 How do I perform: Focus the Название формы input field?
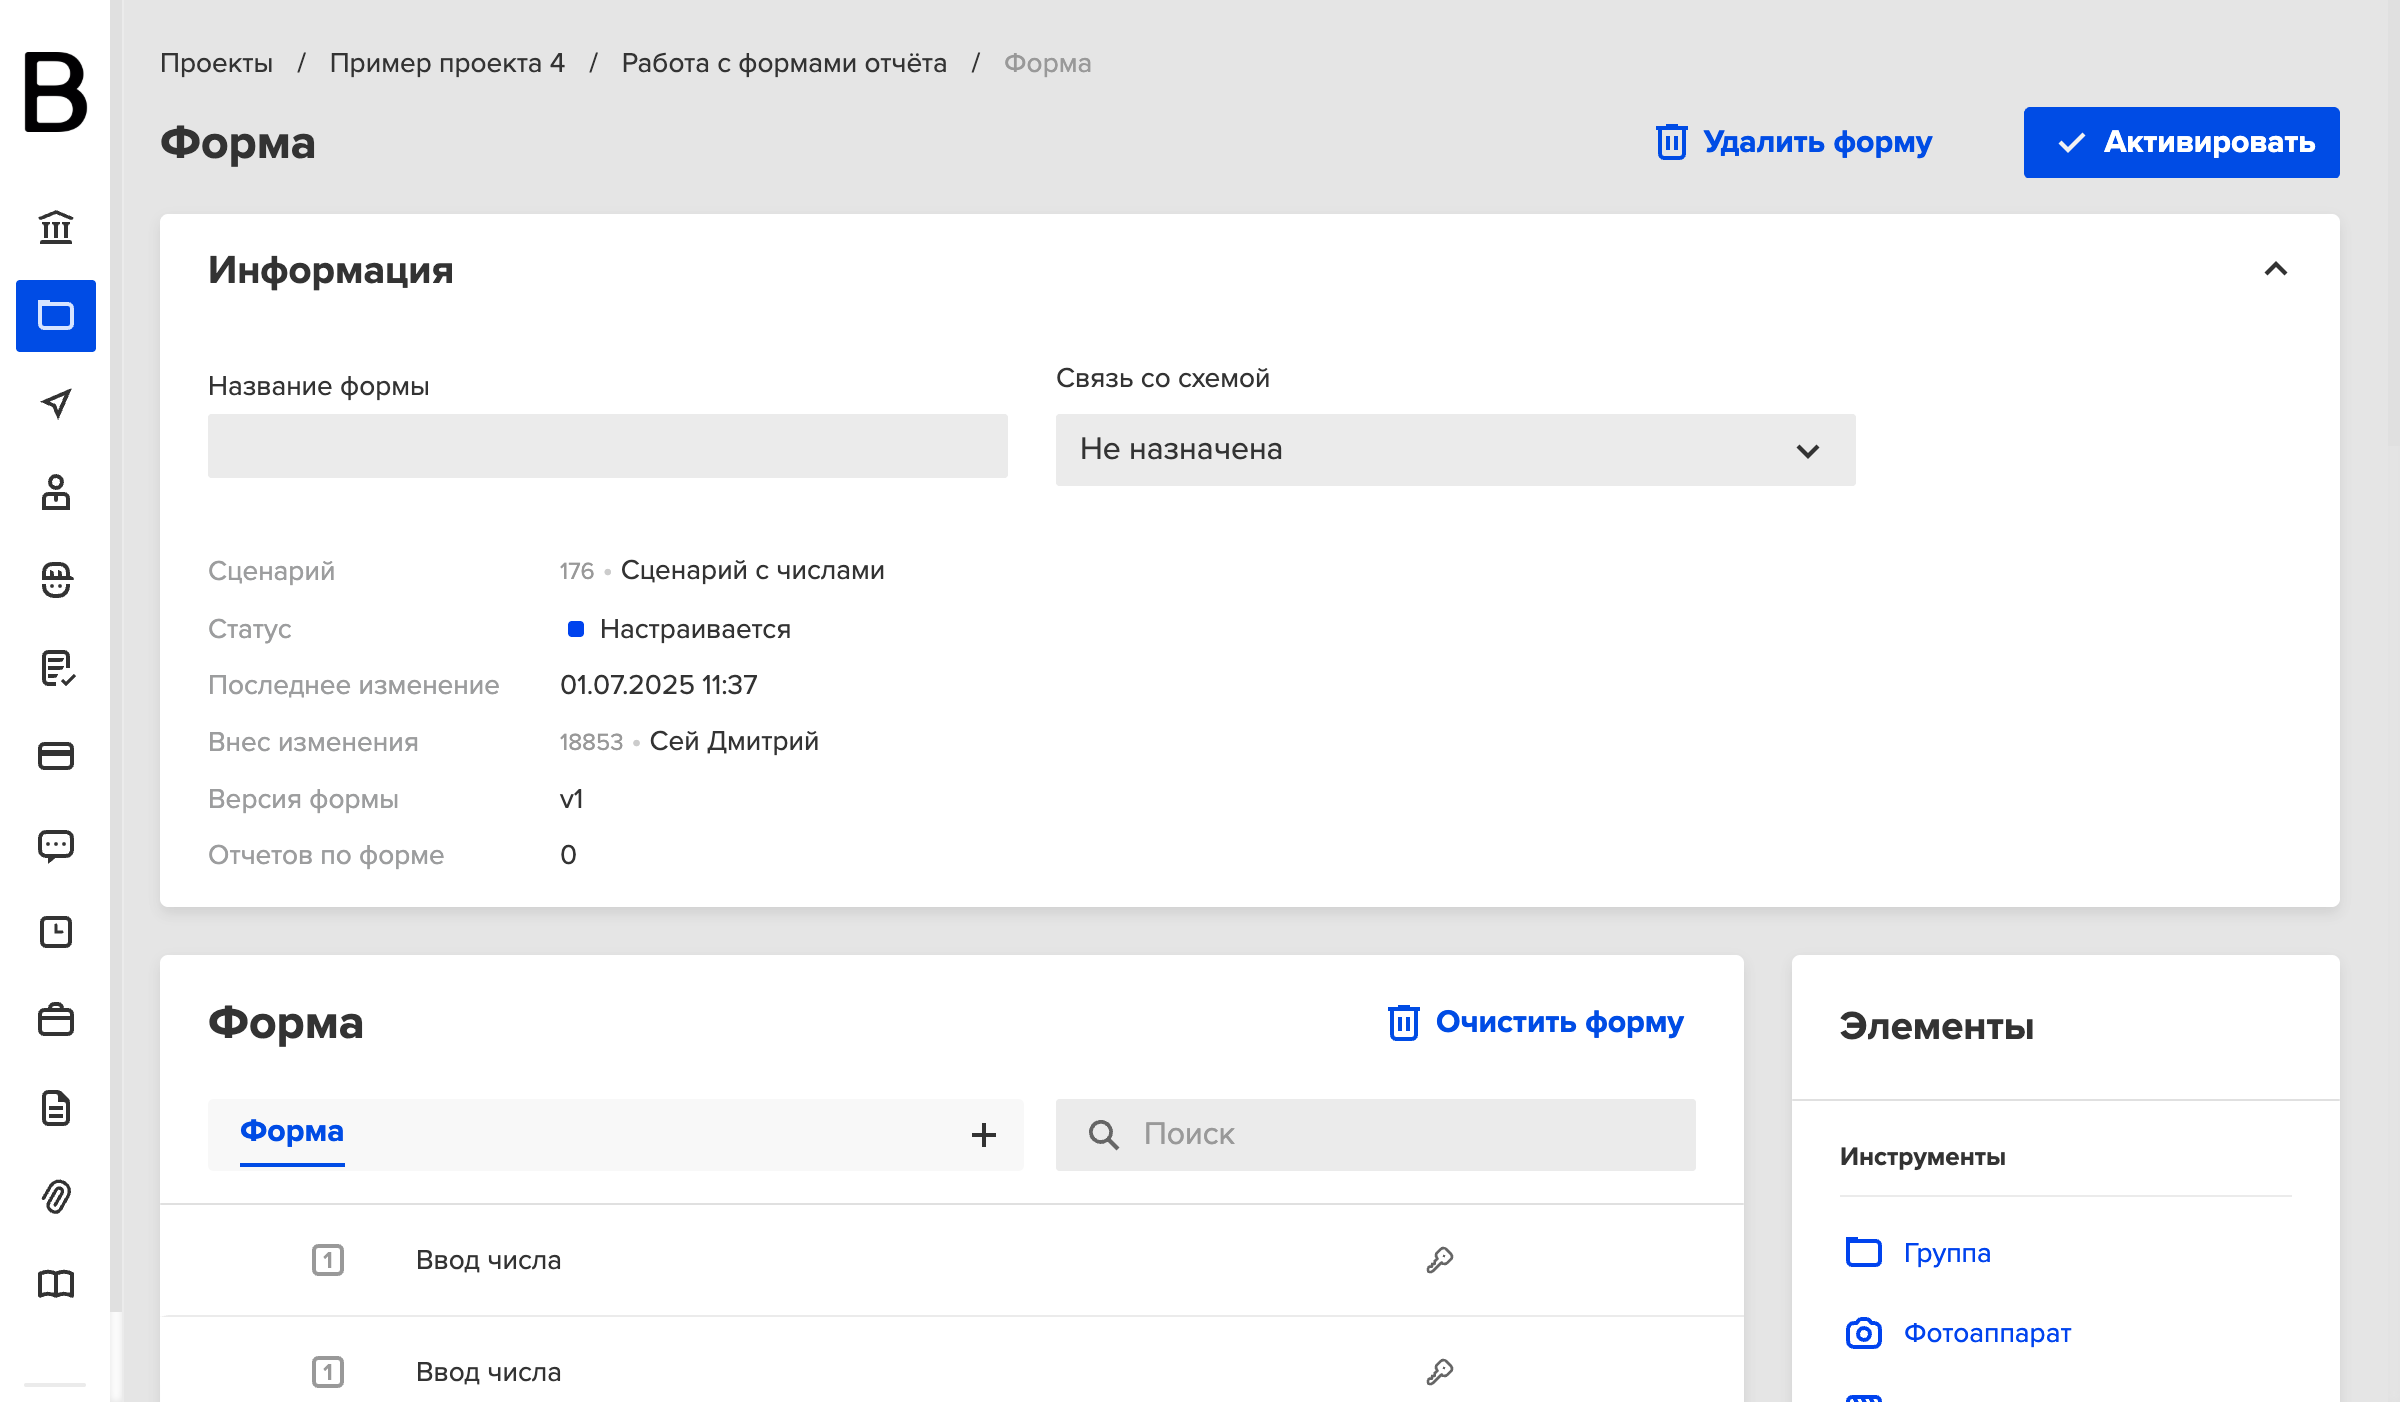point(608,446)
